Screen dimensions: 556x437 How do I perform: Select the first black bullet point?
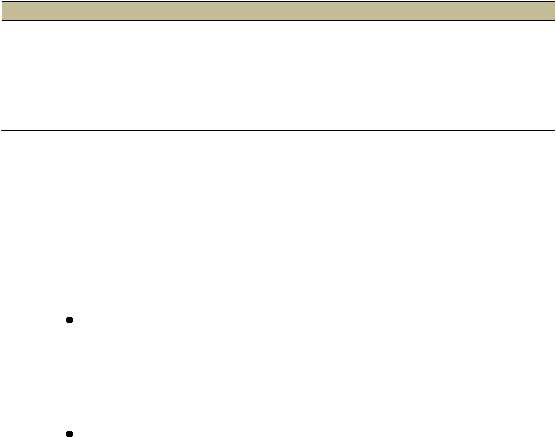coord(70,320)
